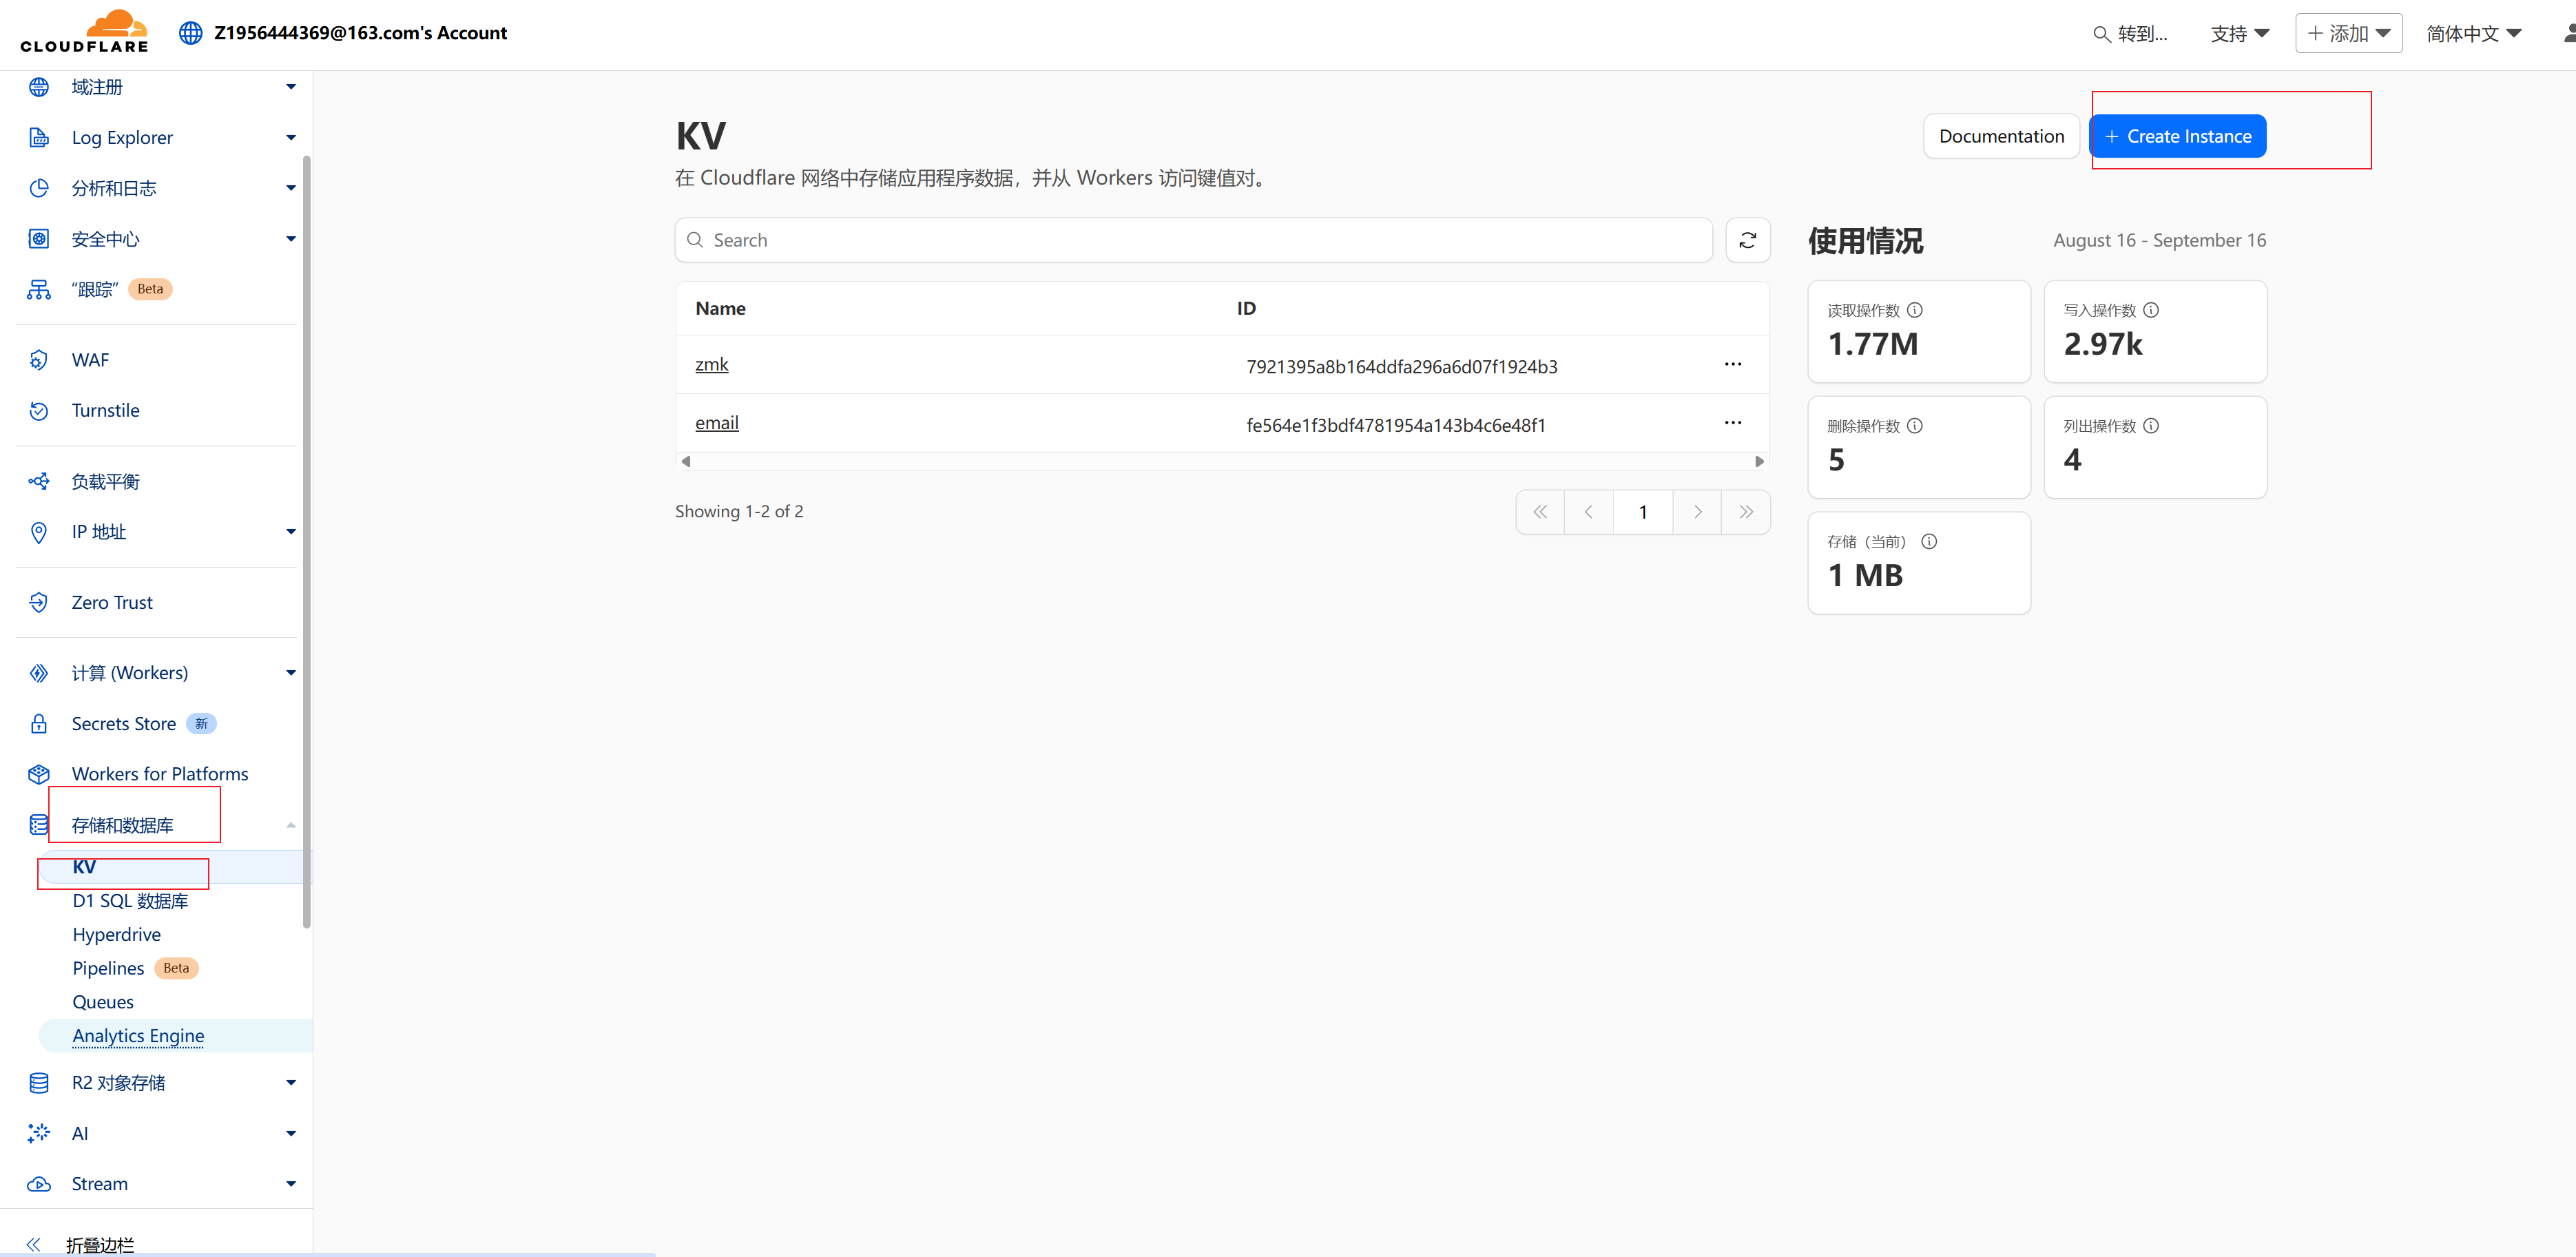This screenshot has width=2576, height=1257.
Task: Click the KV Search input field
Action: pos(1193,240)
